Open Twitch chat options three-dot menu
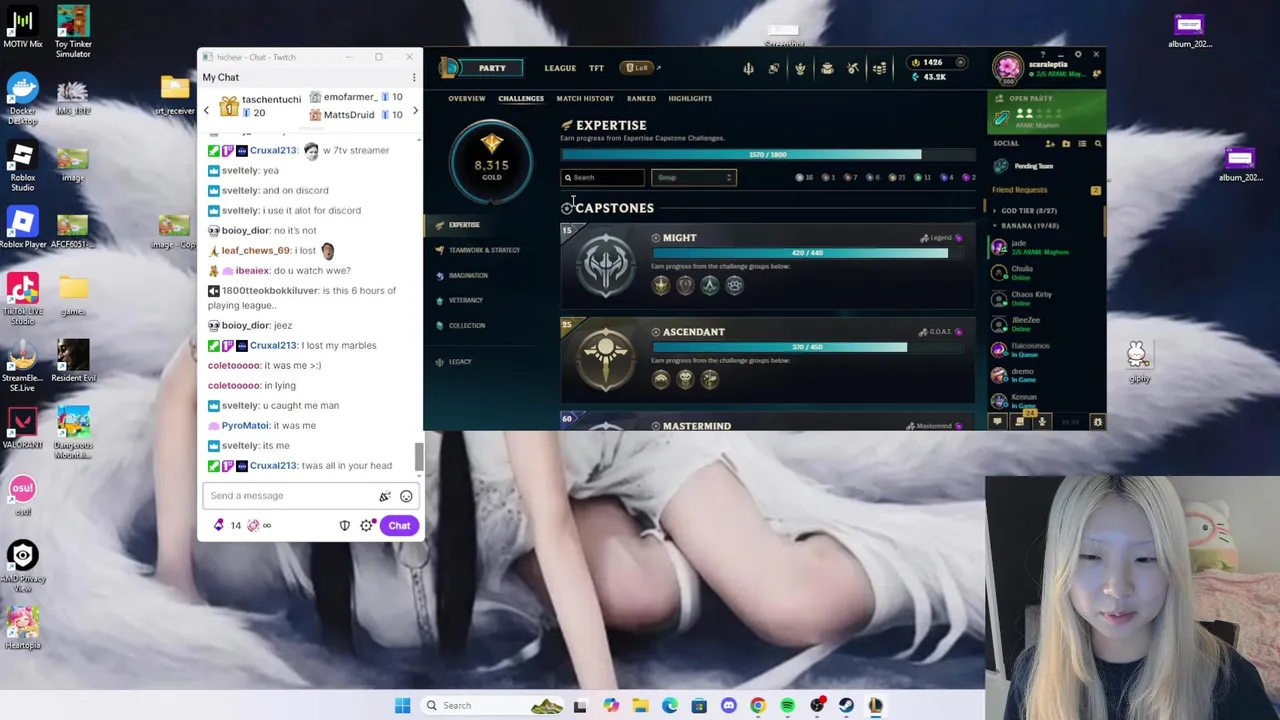 pyautogui.click(x=413, y=77)
